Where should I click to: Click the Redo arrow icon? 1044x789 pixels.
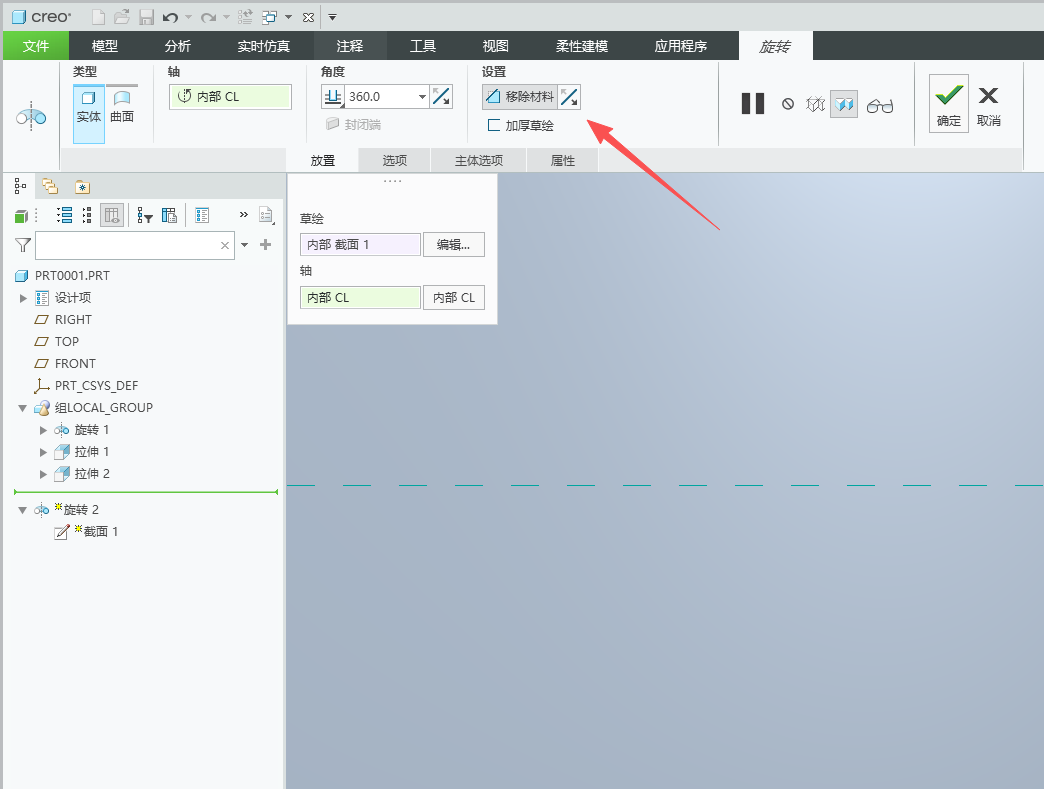(208, 17)
